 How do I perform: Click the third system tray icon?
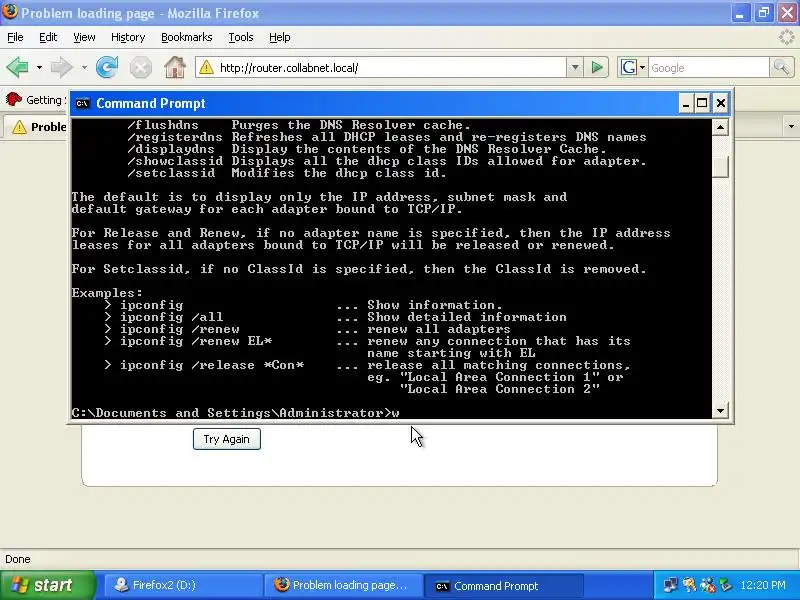tap(707, 585)
